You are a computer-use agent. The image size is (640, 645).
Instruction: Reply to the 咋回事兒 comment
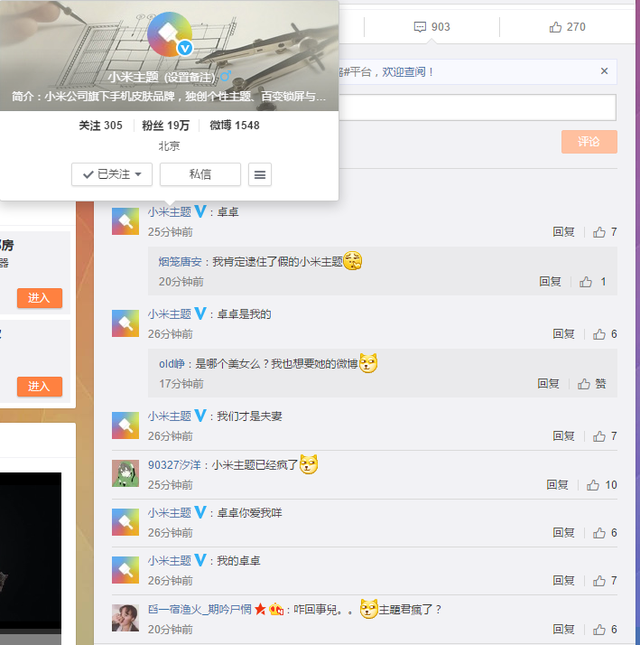[563, 629]
